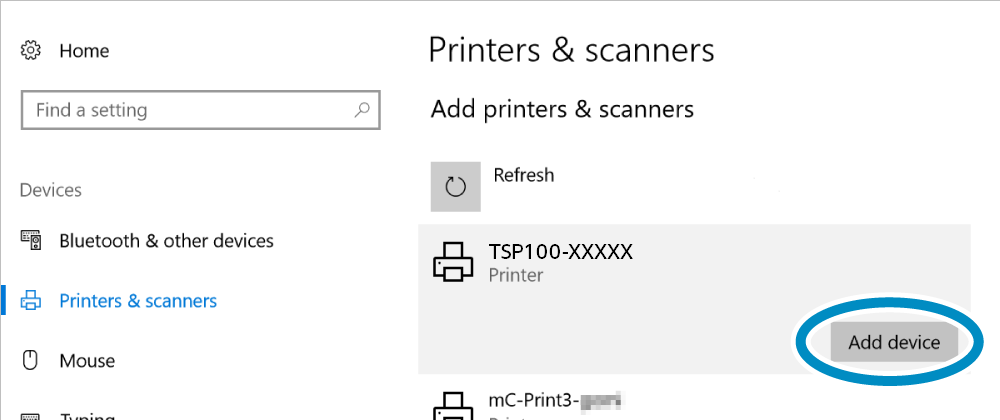Image resolution: width=1000 pixels, height=420 pixels.
Task: Open Bluetooth & other devices settings
Action: [166, 241]
